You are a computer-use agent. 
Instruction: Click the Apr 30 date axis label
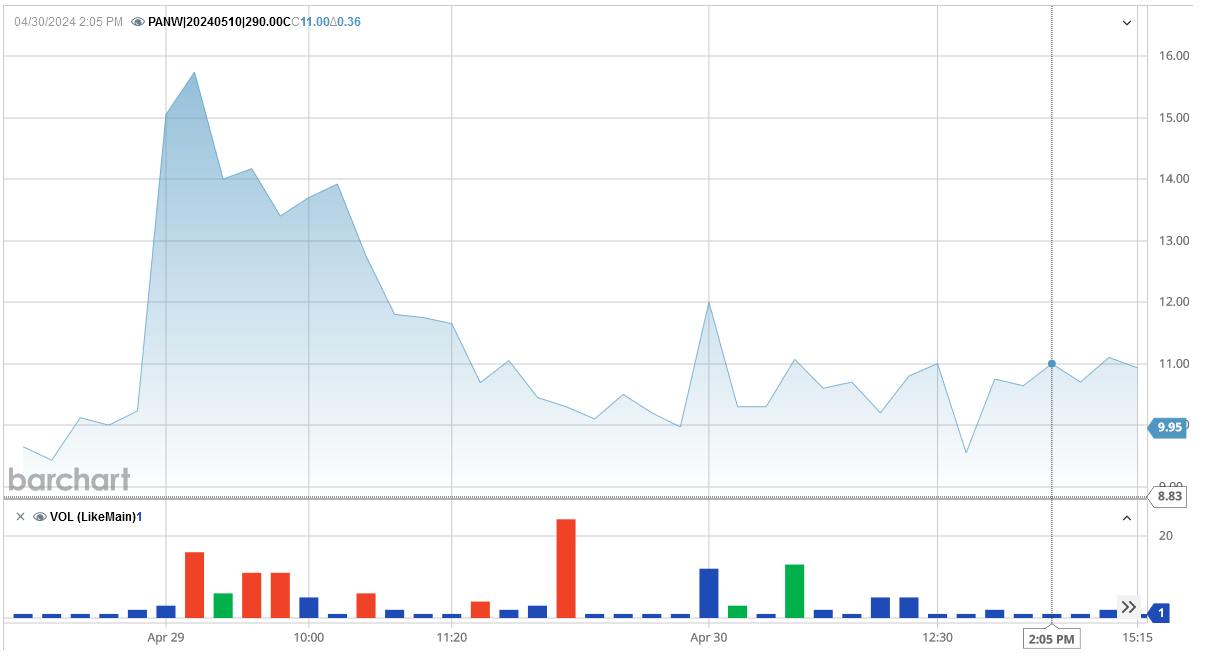point(708,637)
